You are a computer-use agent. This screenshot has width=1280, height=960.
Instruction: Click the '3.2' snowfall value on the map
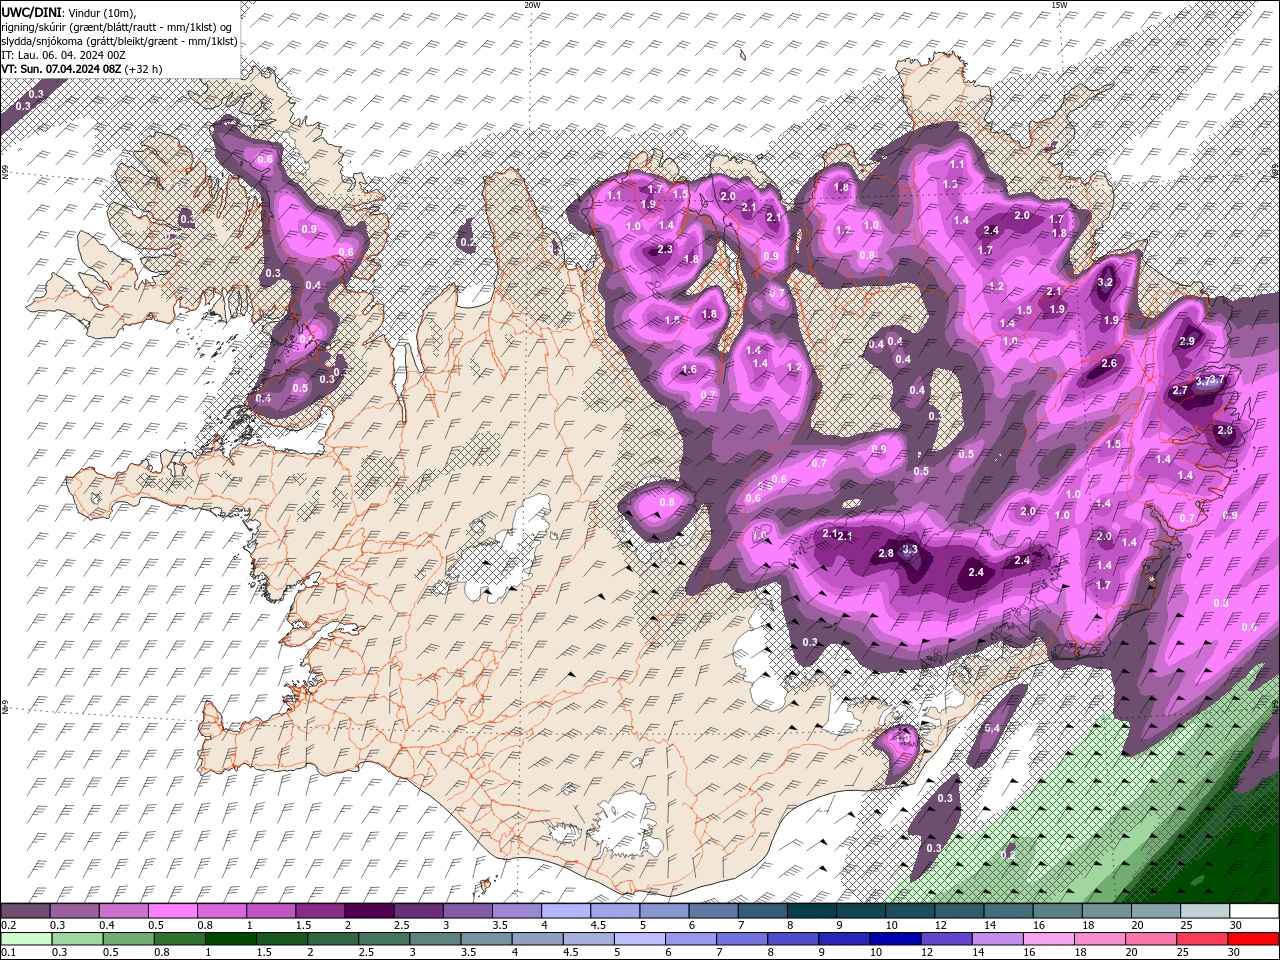click(1105, 283)
